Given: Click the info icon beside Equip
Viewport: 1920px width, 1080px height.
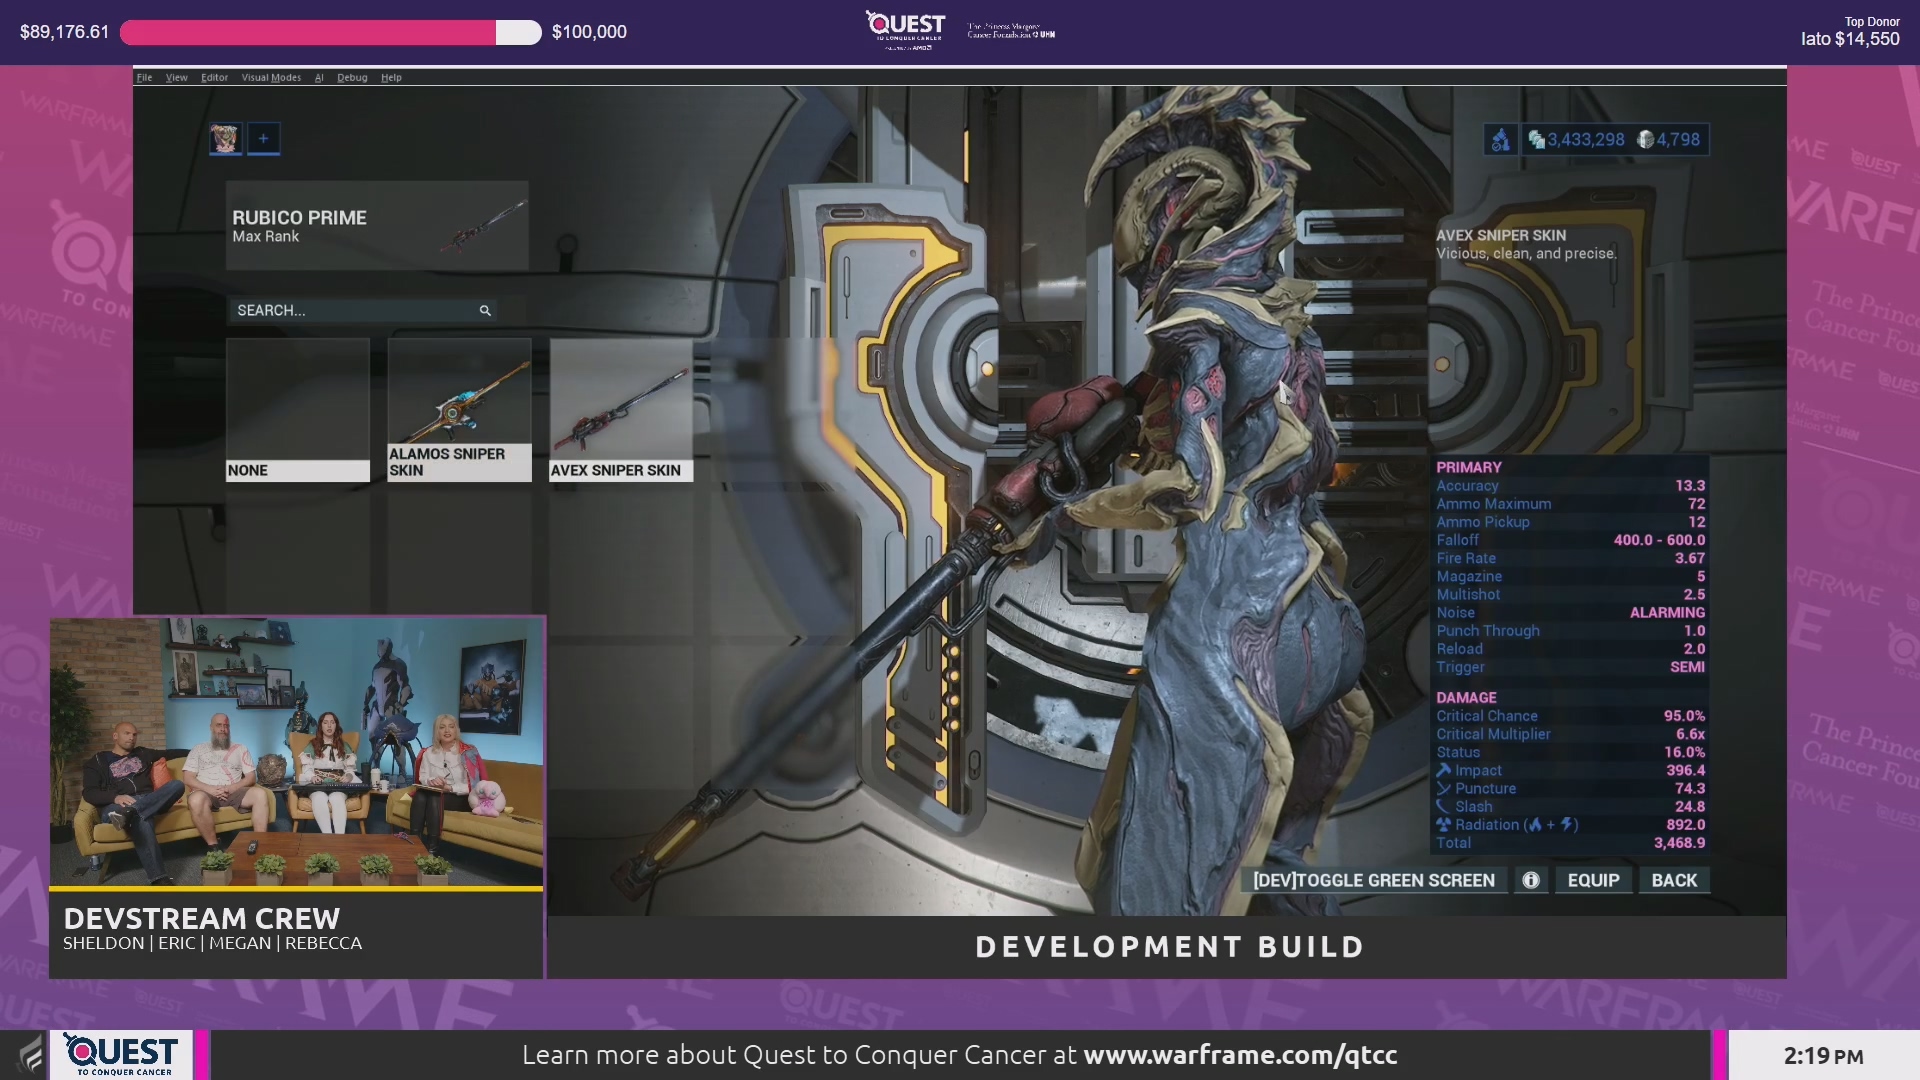Looking at the screenshot, I should click(1531, 880).
